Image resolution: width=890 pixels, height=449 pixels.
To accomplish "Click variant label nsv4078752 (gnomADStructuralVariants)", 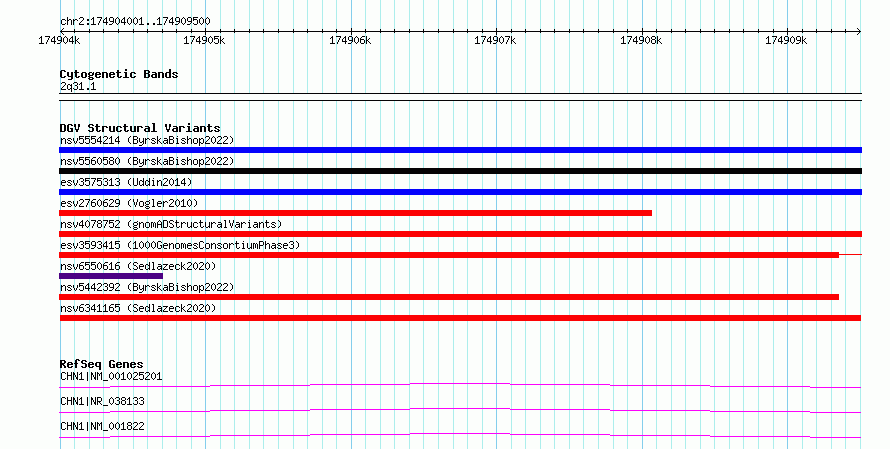I will coord(171,224).
